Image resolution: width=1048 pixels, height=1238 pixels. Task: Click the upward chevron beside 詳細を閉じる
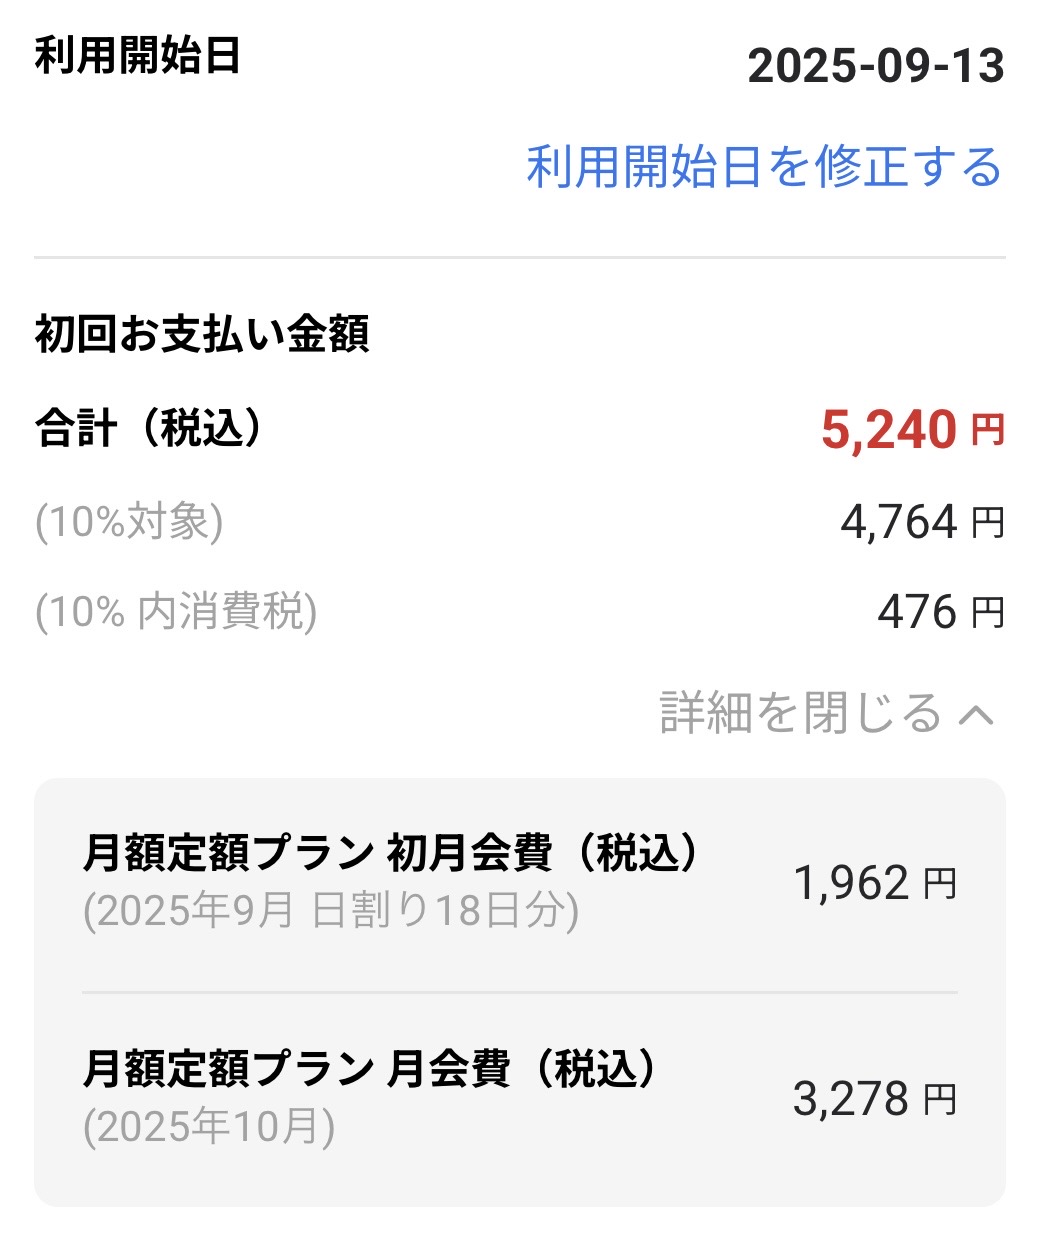tap(976, 714)
